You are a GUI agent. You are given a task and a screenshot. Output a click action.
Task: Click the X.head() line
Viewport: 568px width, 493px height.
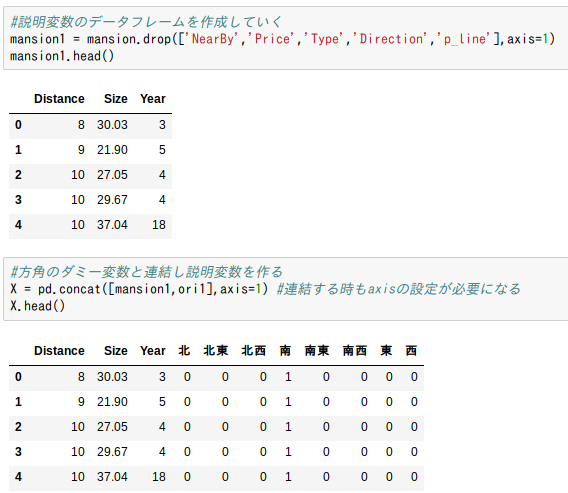coord(38,306)
